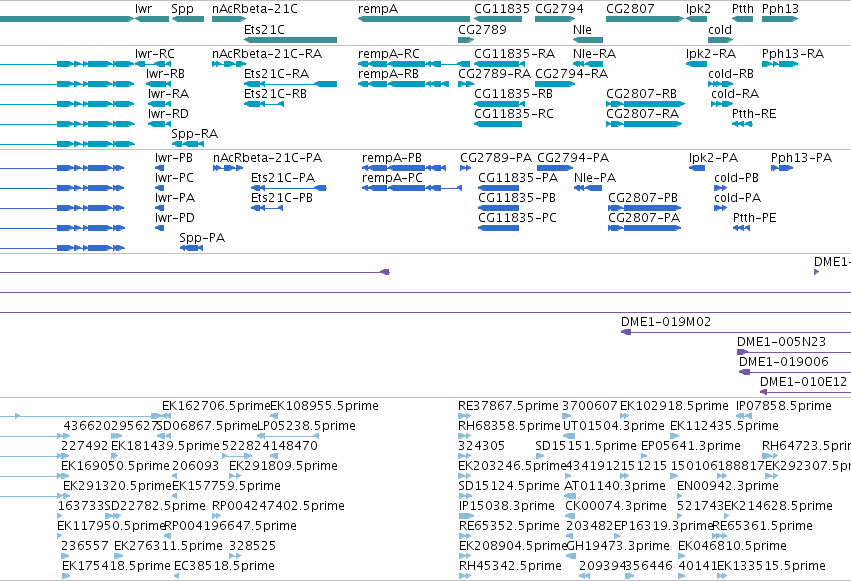Select the rempA gene bar
This screenshot has width=851, height=581.
coord(414,19)
